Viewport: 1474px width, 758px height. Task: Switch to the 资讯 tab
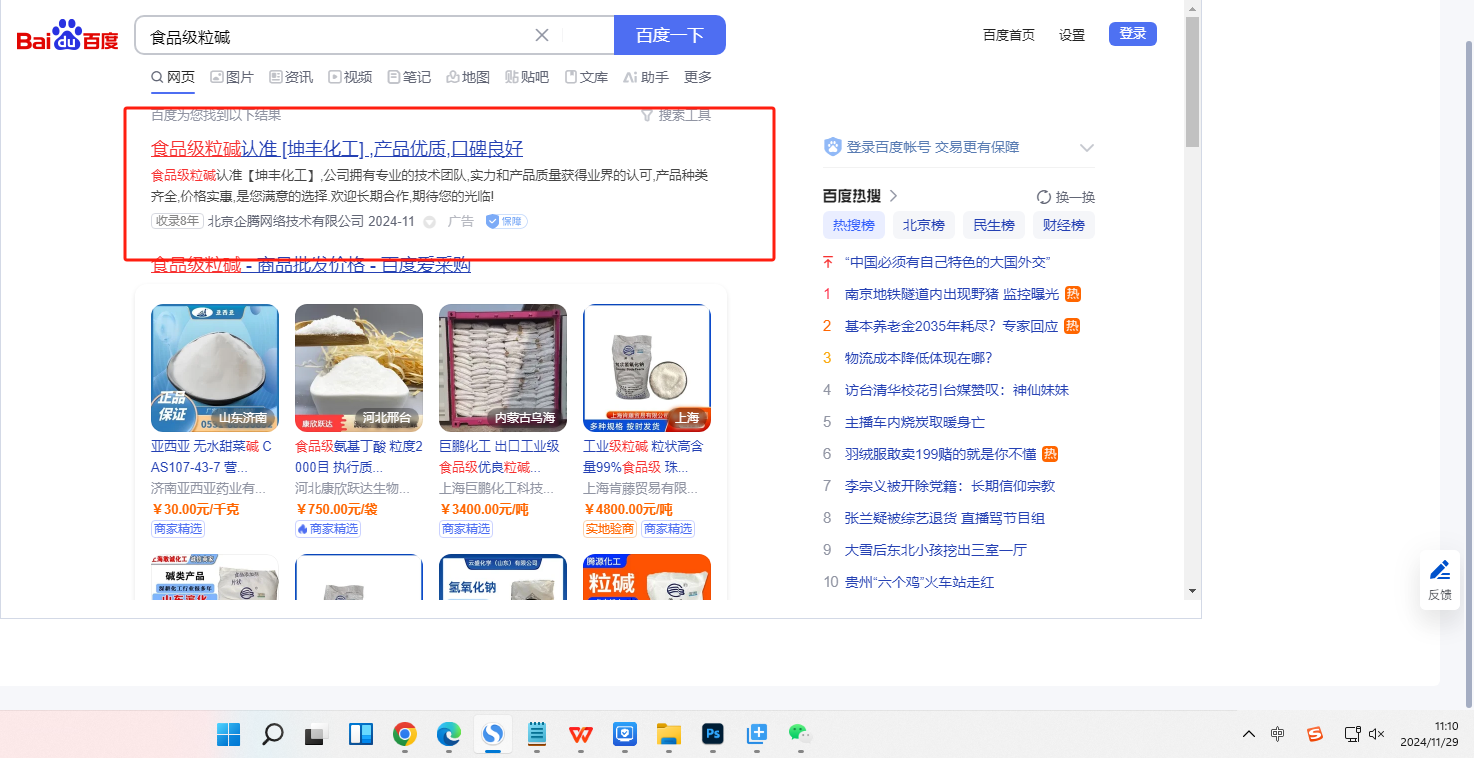pos(291,77)
